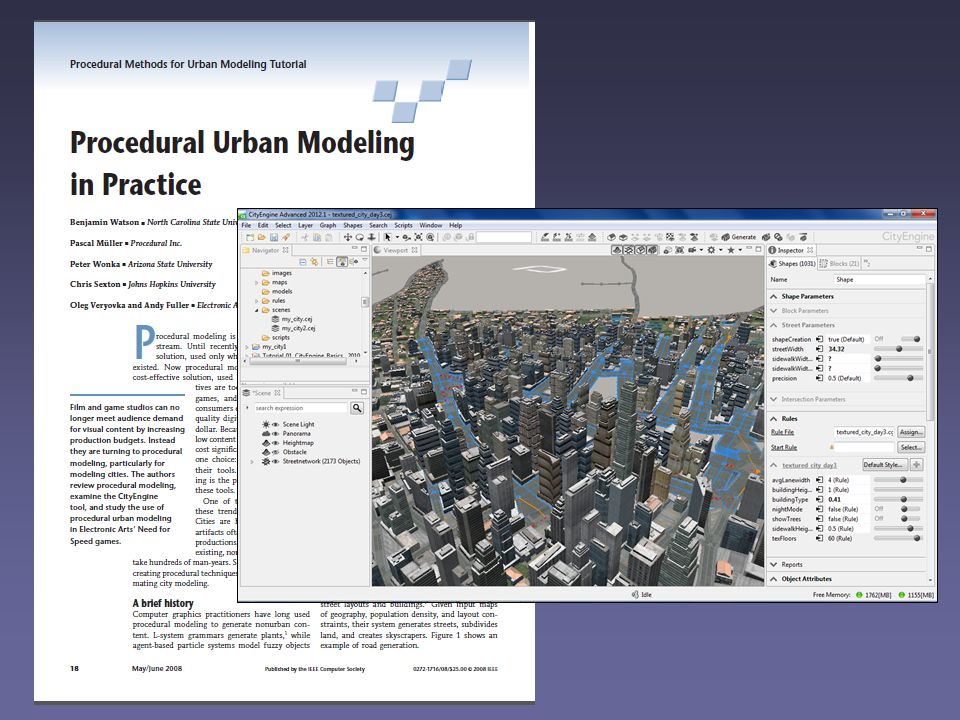Viewport: 960px width, 720px height.
Task: Open the File menu
Action: pos(246,225)
